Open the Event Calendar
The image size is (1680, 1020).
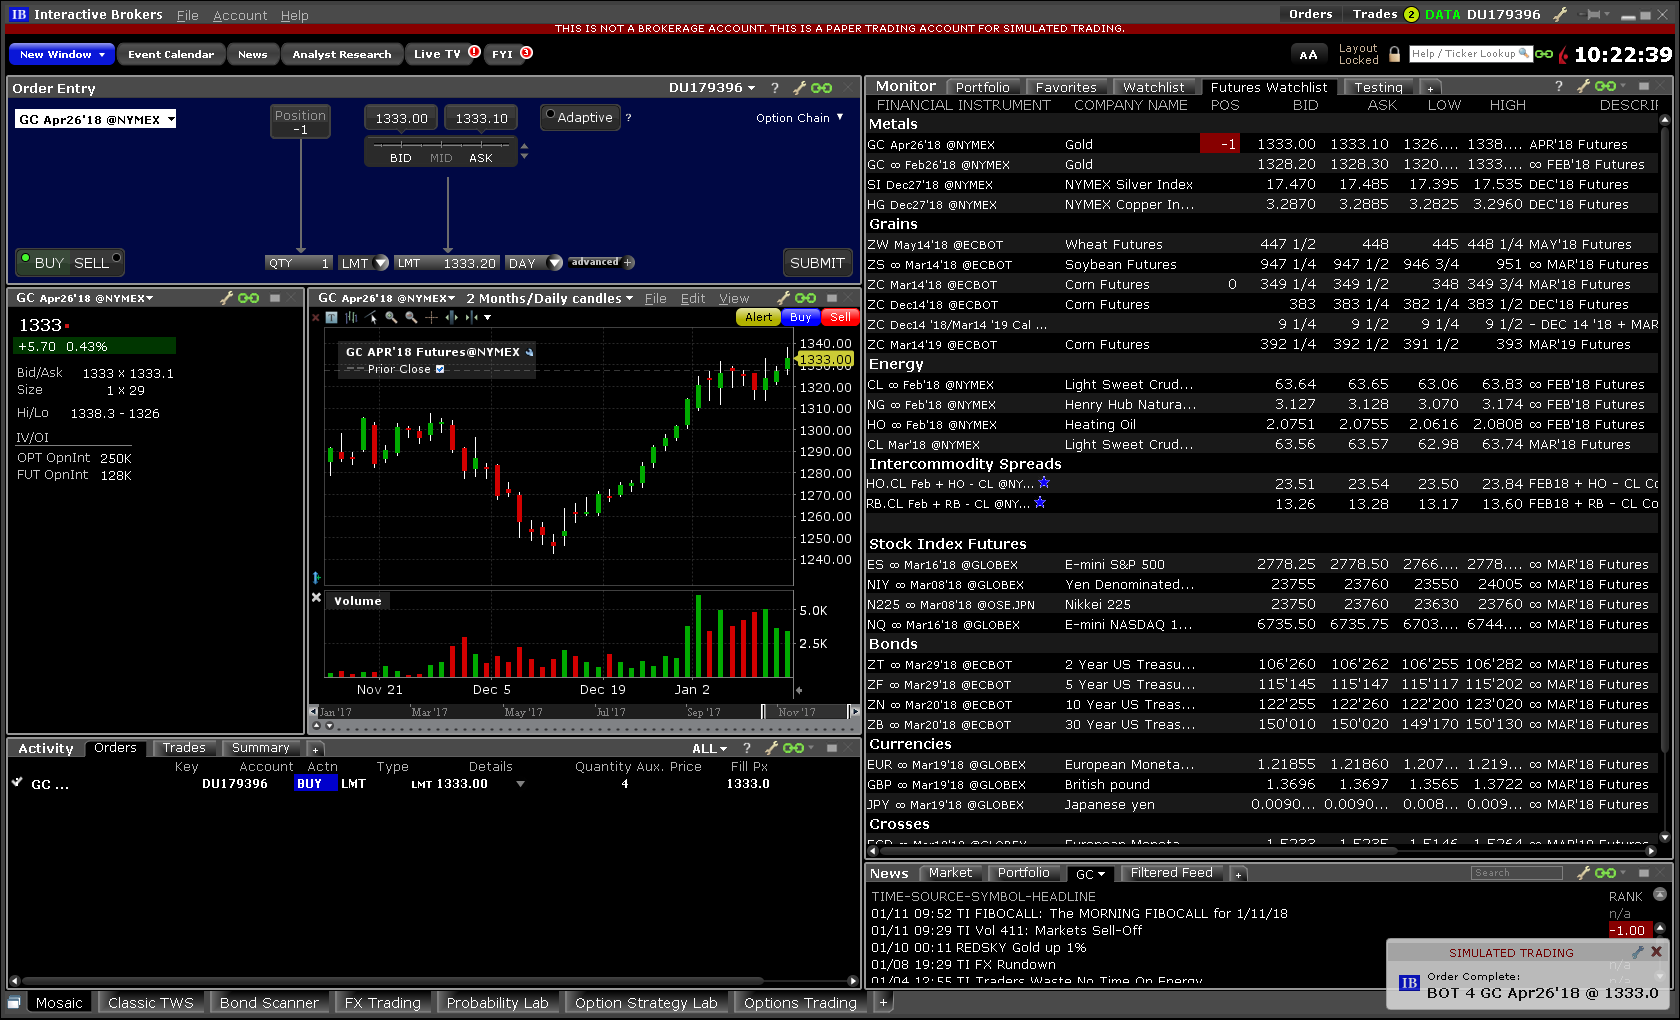[171, 54]
